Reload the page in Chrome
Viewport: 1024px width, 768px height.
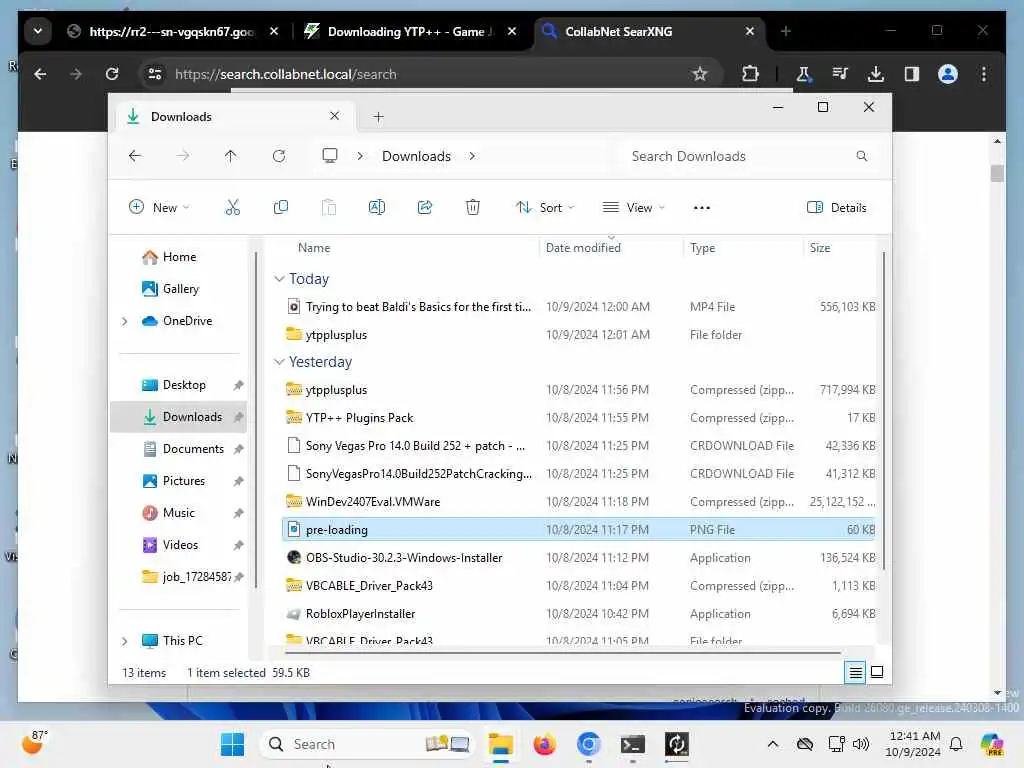pyautogui.click(x=112, y=74)
